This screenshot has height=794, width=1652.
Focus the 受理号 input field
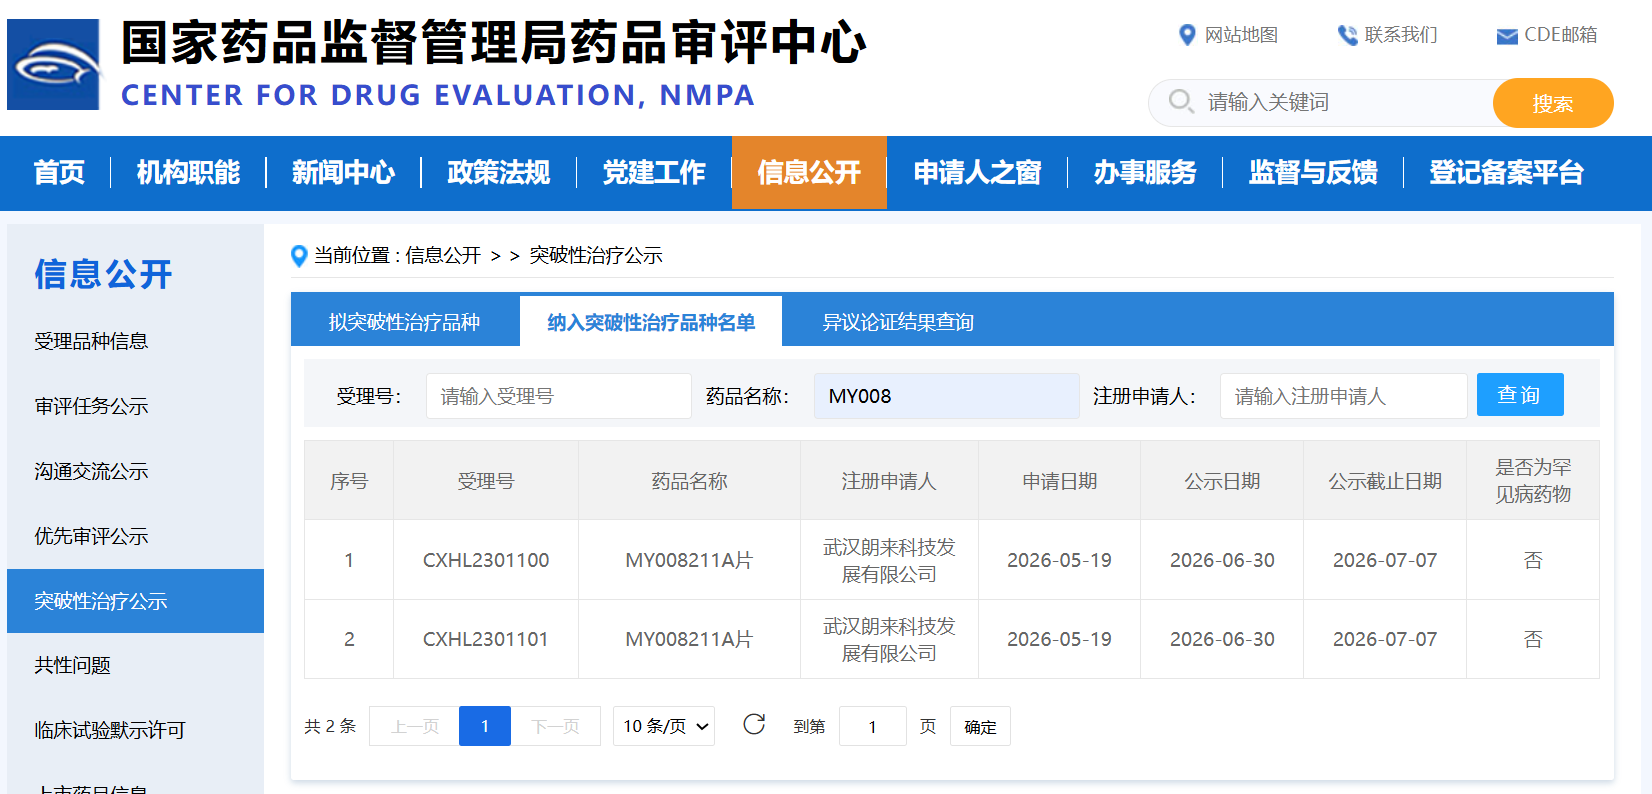[x=558, y=396]
